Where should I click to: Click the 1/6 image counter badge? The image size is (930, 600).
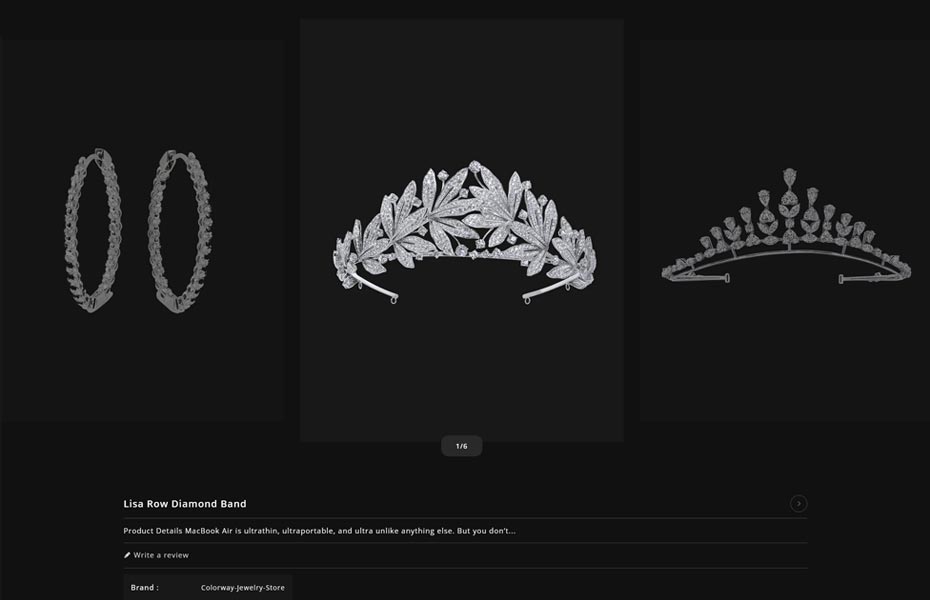461,446
